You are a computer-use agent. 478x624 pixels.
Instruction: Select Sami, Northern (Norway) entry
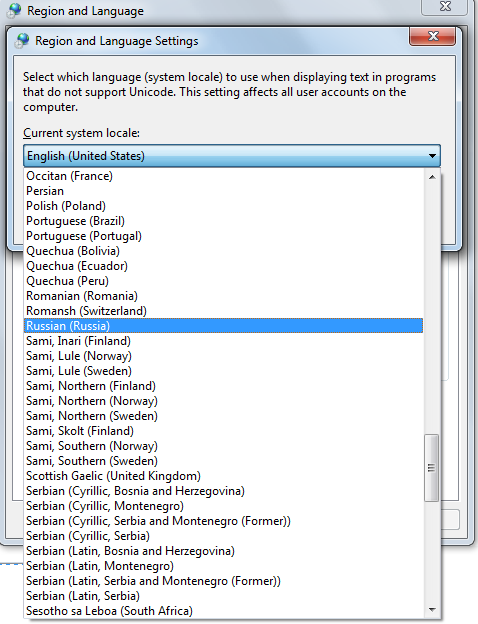[223, 401]
